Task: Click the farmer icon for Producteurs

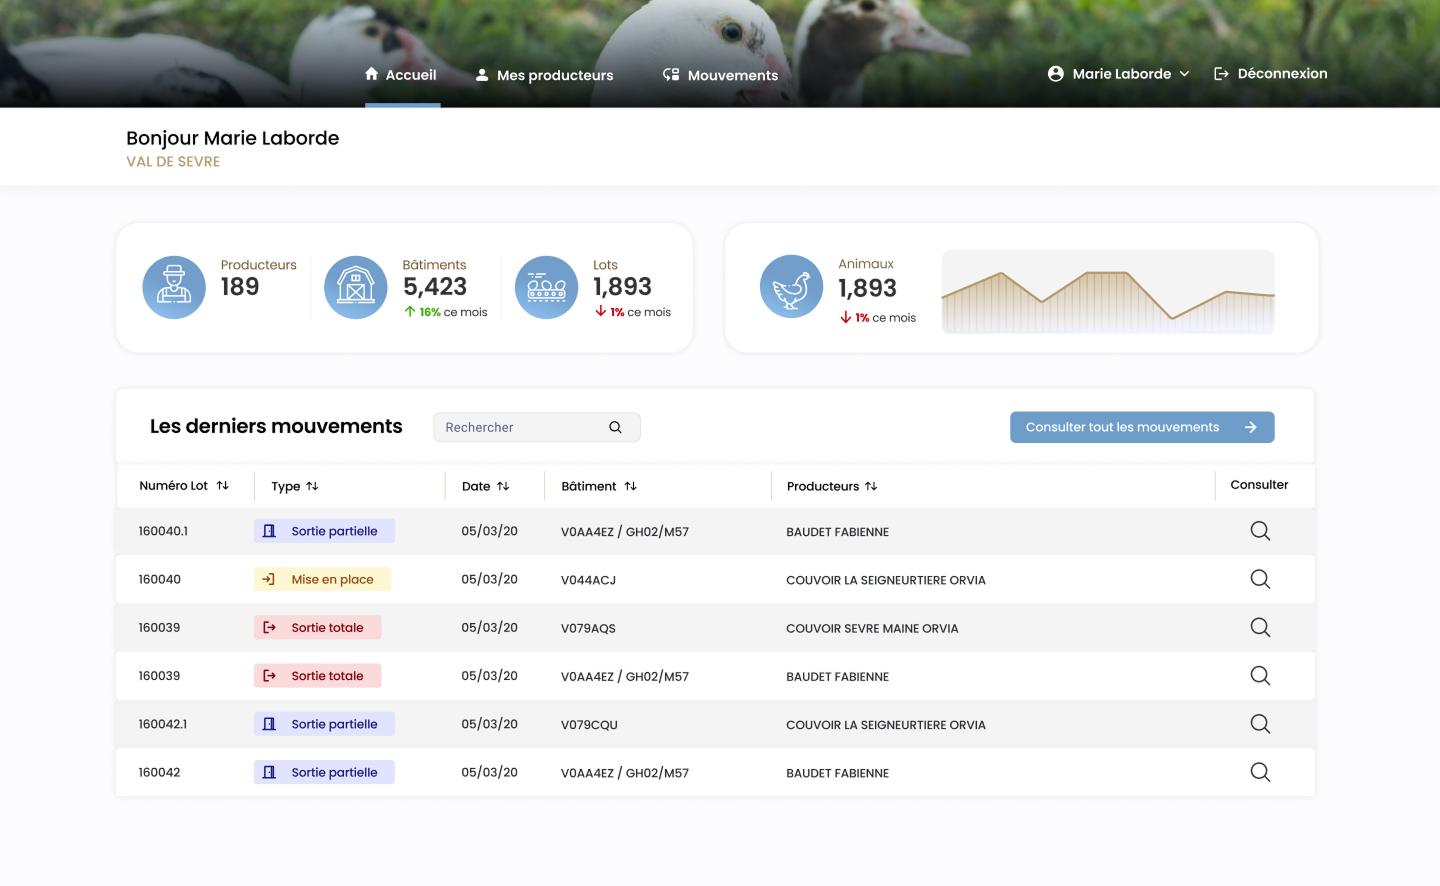Action: [174, 287]
